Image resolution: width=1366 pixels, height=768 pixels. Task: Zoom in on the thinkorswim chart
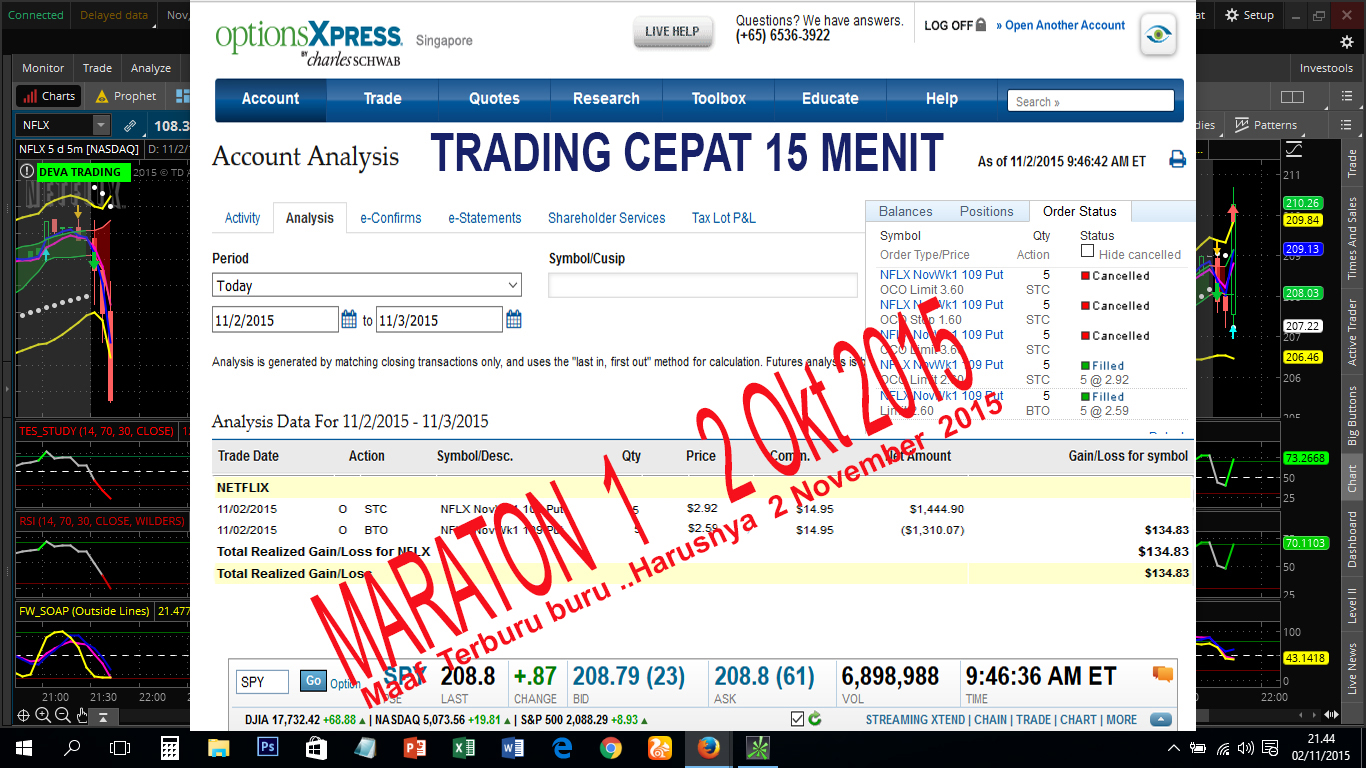(42, 715)
